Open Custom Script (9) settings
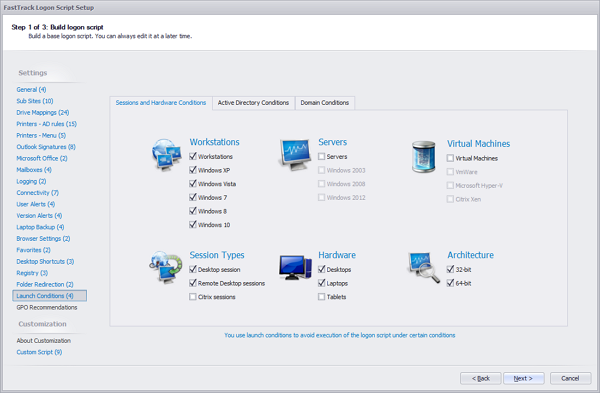Viewport: 600px width, 393px height. click(39, 352)
